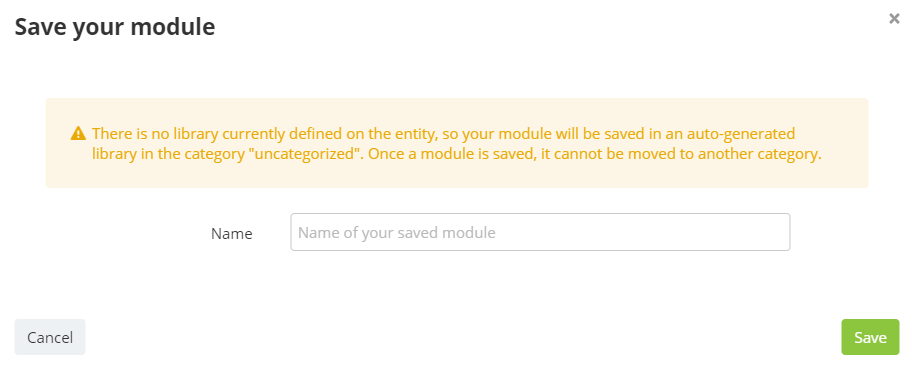Click the "auto-generated" text in the warning

tap(743, 134)
